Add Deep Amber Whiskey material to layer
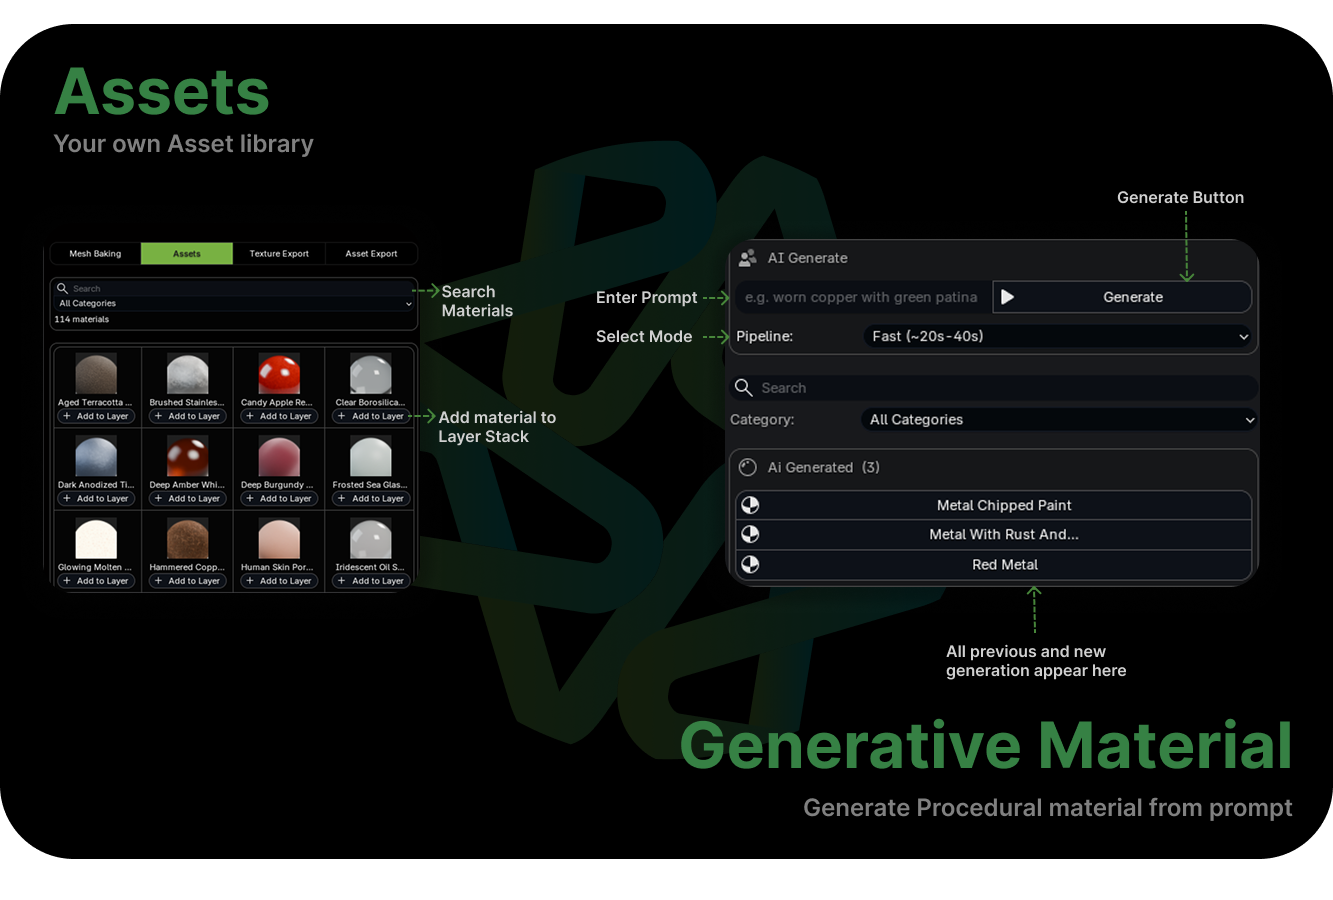The image size is (1333, 900). [x=187, y=498]
